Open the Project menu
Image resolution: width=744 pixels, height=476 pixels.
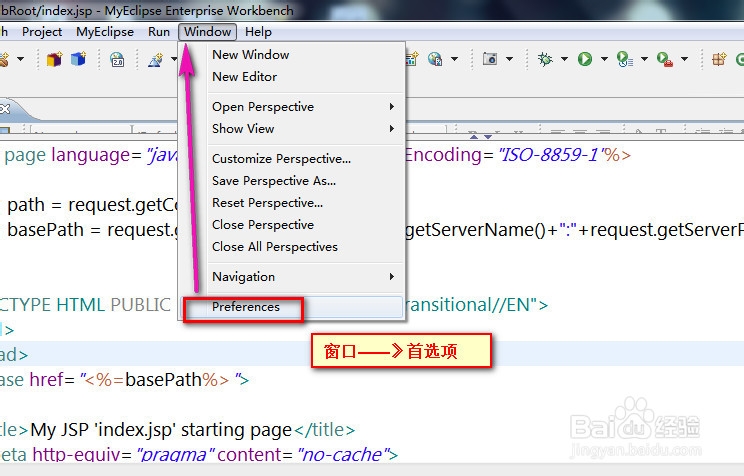coord(42,32)
